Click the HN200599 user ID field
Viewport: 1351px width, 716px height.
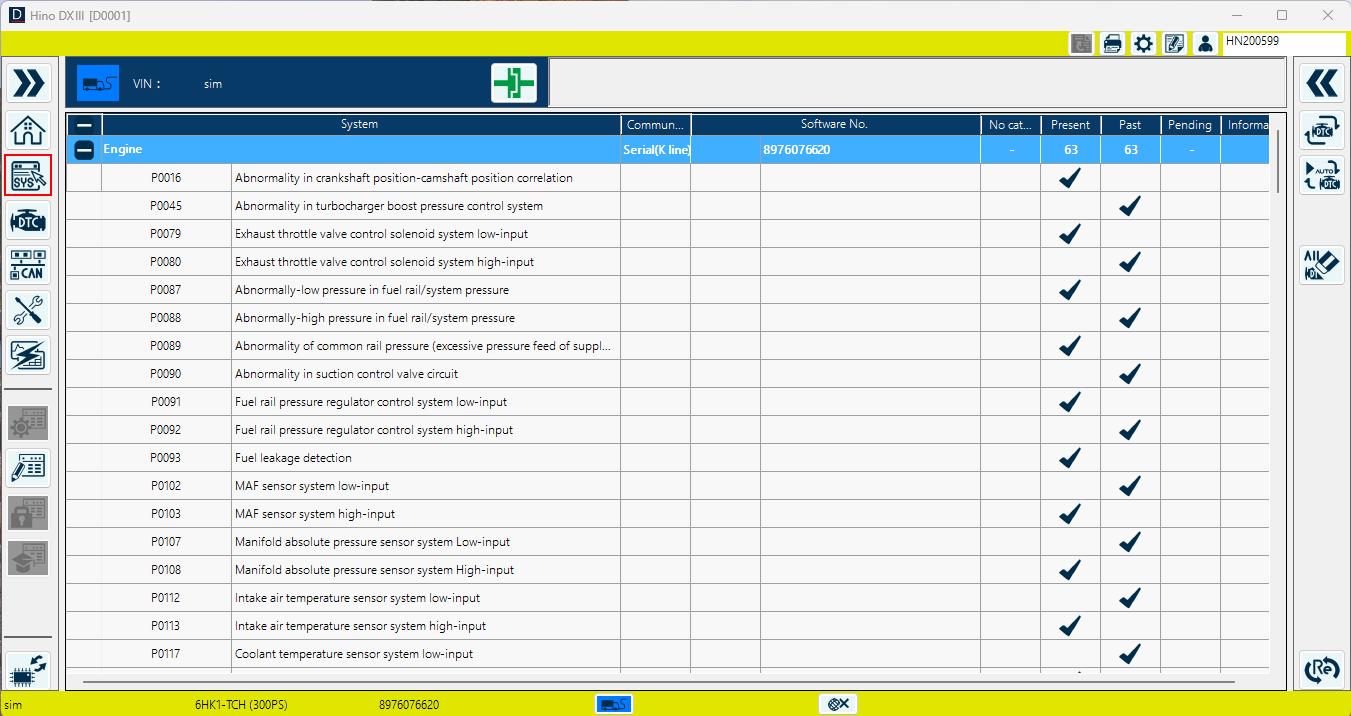tap(1283, 43)
